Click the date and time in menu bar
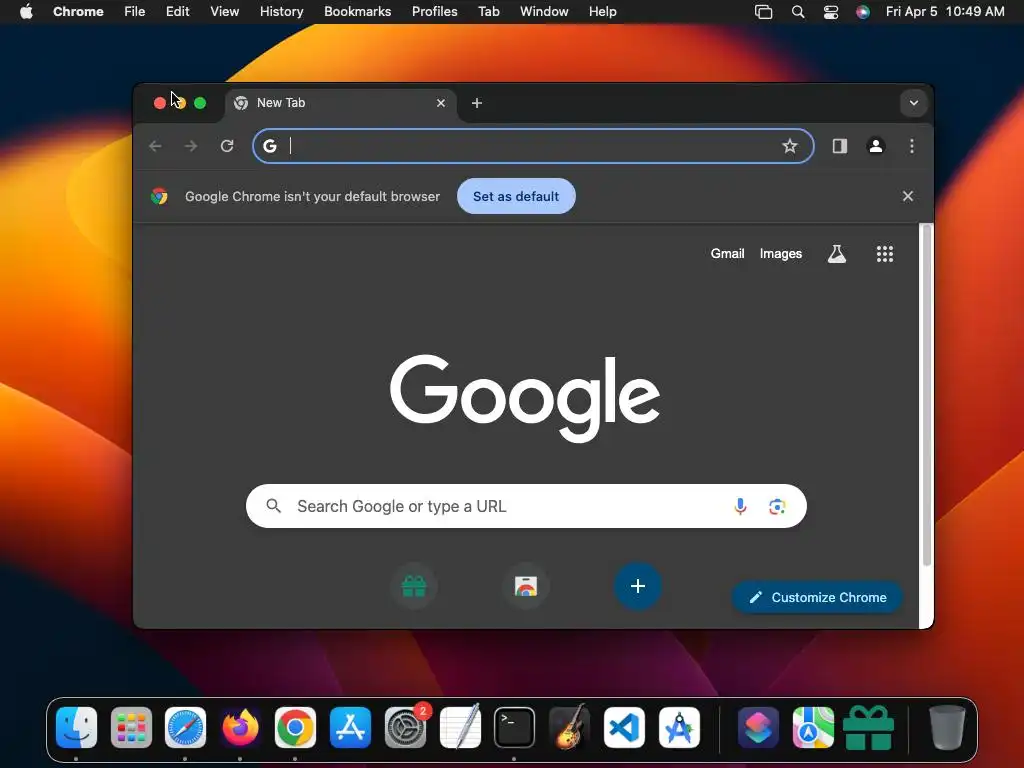This screenshot has height=768, width=1024. click(945, 11)
